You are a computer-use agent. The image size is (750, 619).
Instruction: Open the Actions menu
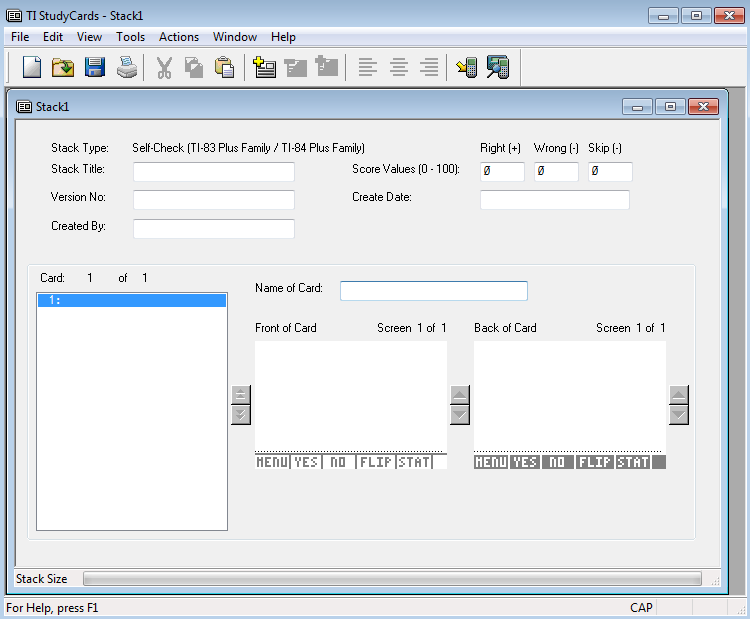[179, 37]
